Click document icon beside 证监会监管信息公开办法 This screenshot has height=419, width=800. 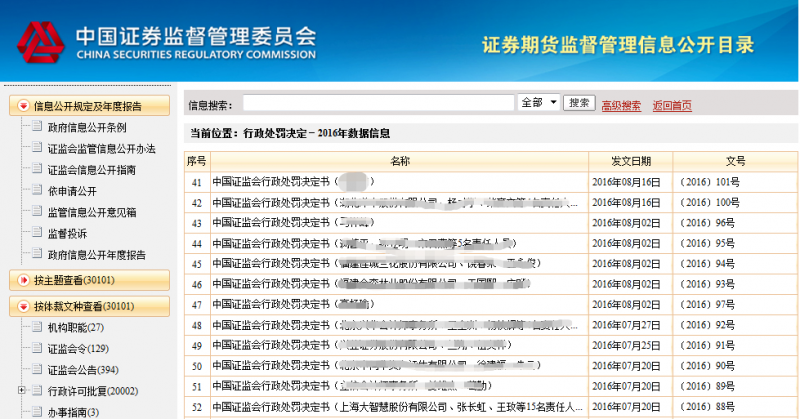coord(37,147)
